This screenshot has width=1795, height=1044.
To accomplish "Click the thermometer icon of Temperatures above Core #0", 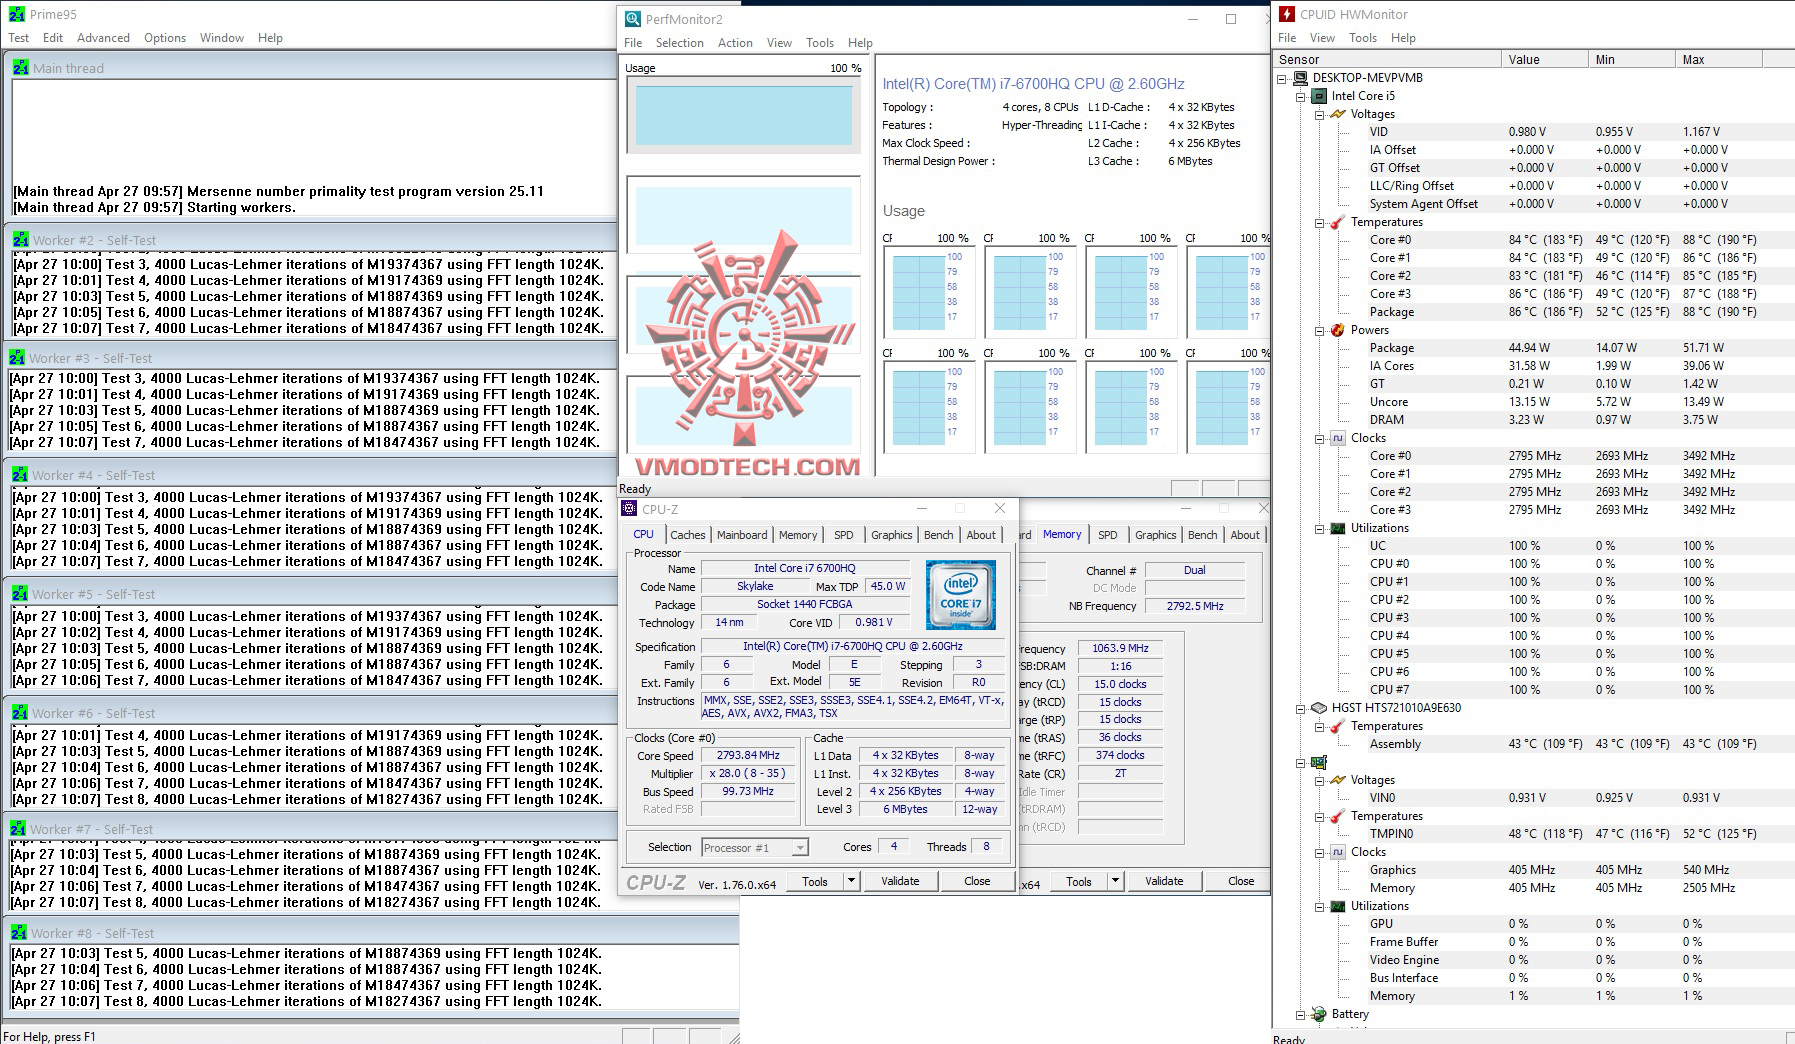I will tap(1338, 222).
